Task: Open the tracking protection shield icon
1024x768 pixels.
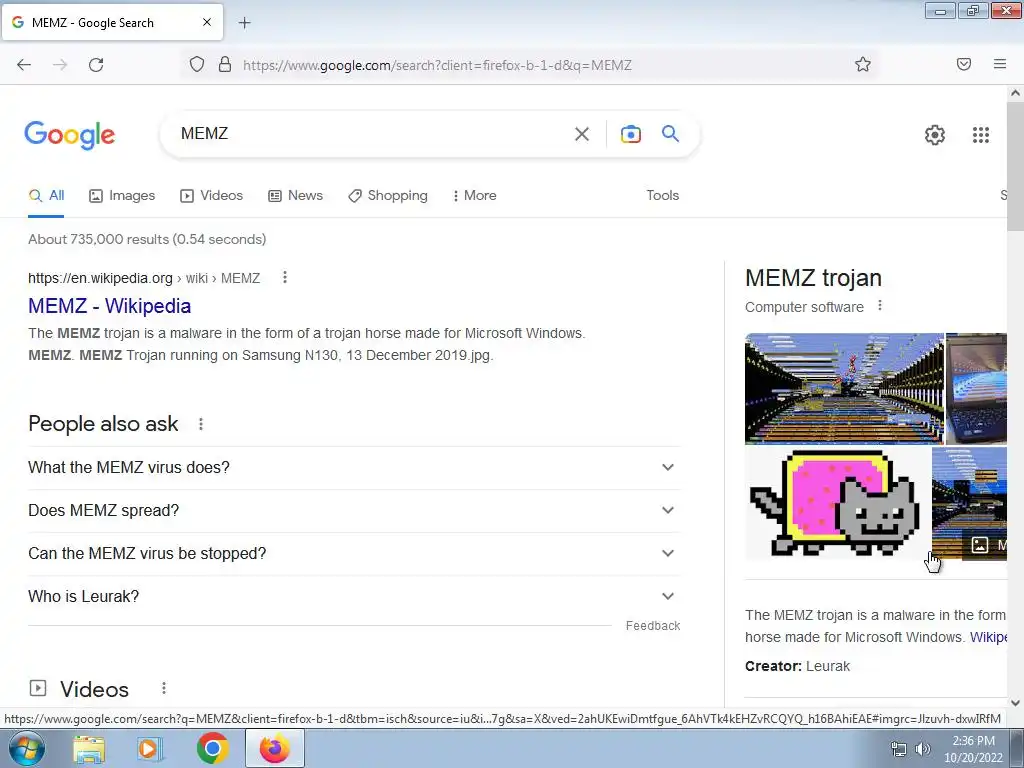Action: (x=197, y=64)
